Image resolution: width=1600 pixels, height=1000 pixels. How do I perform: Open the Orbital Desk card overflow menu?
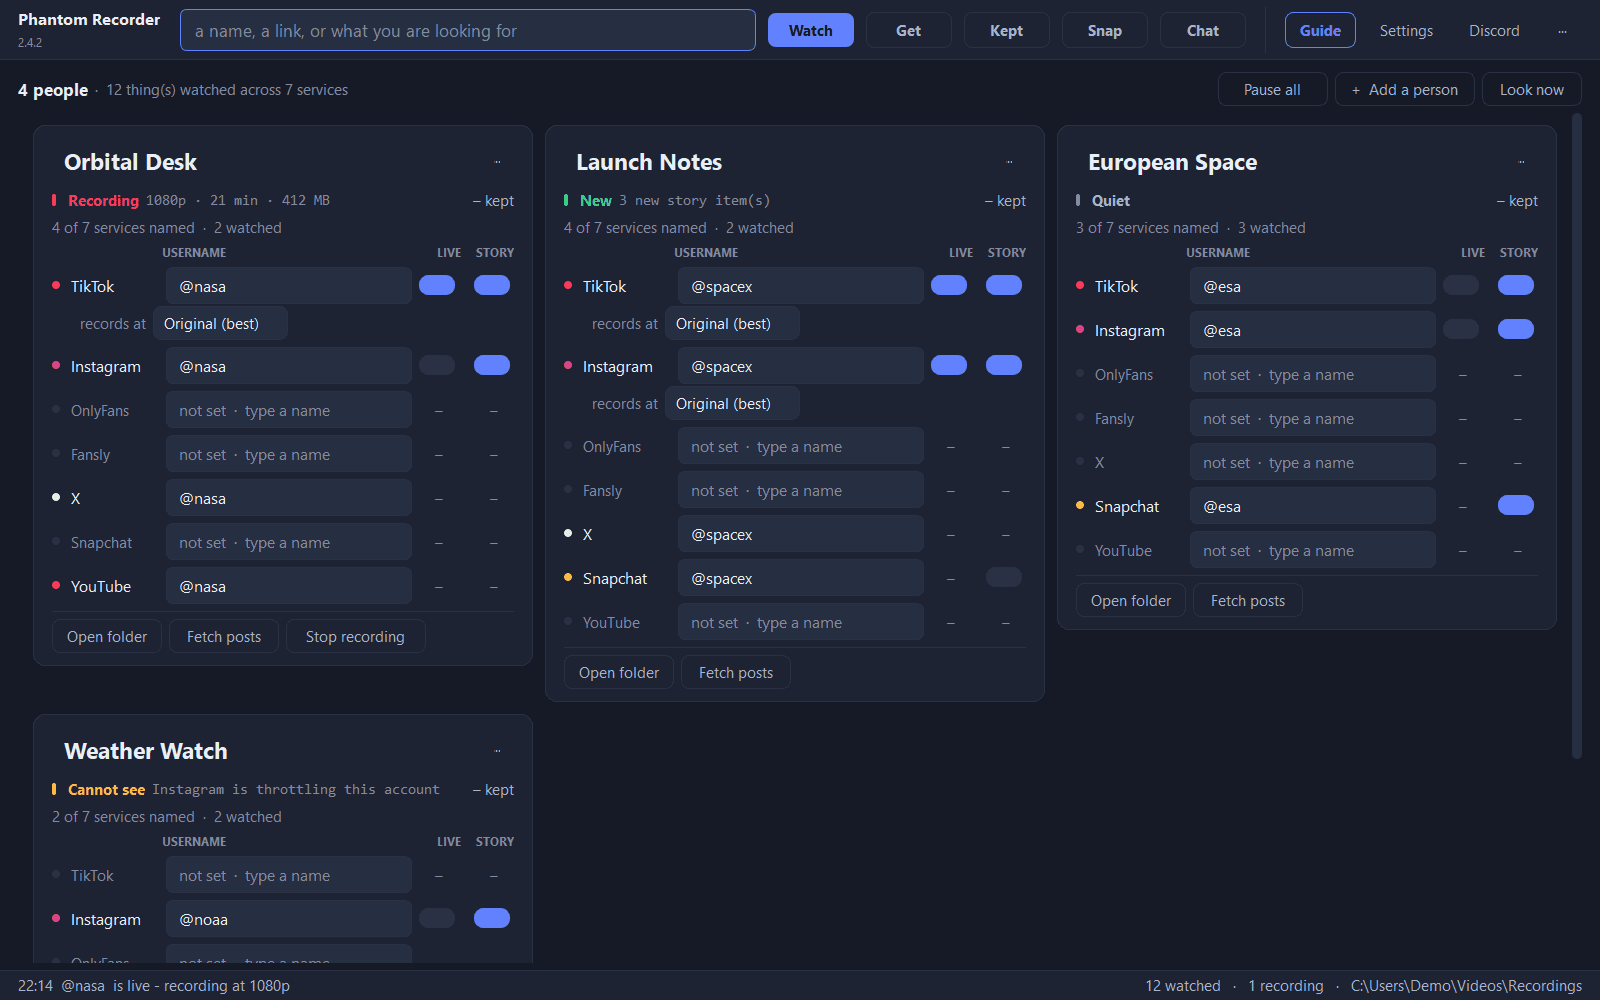[497, 162]
